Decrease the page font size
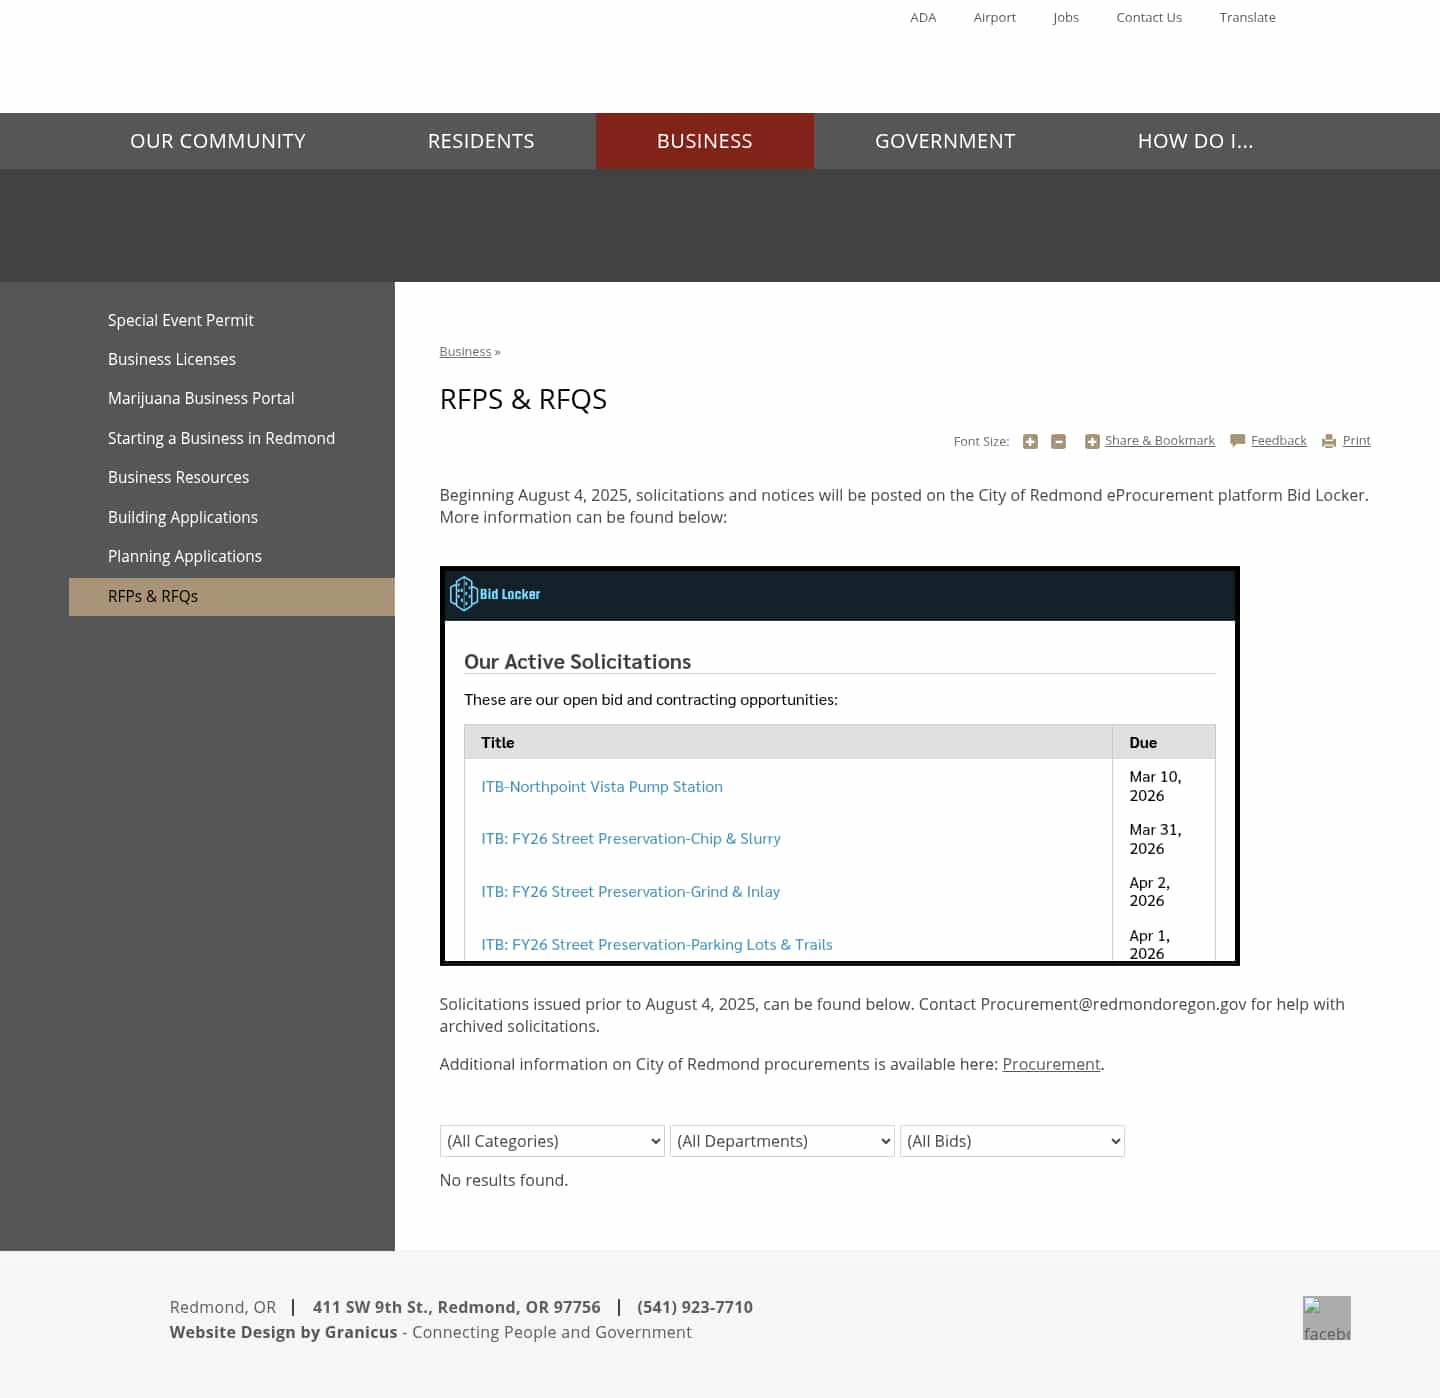Viewport: 1440px width, 1398px height. (1058, 441)
